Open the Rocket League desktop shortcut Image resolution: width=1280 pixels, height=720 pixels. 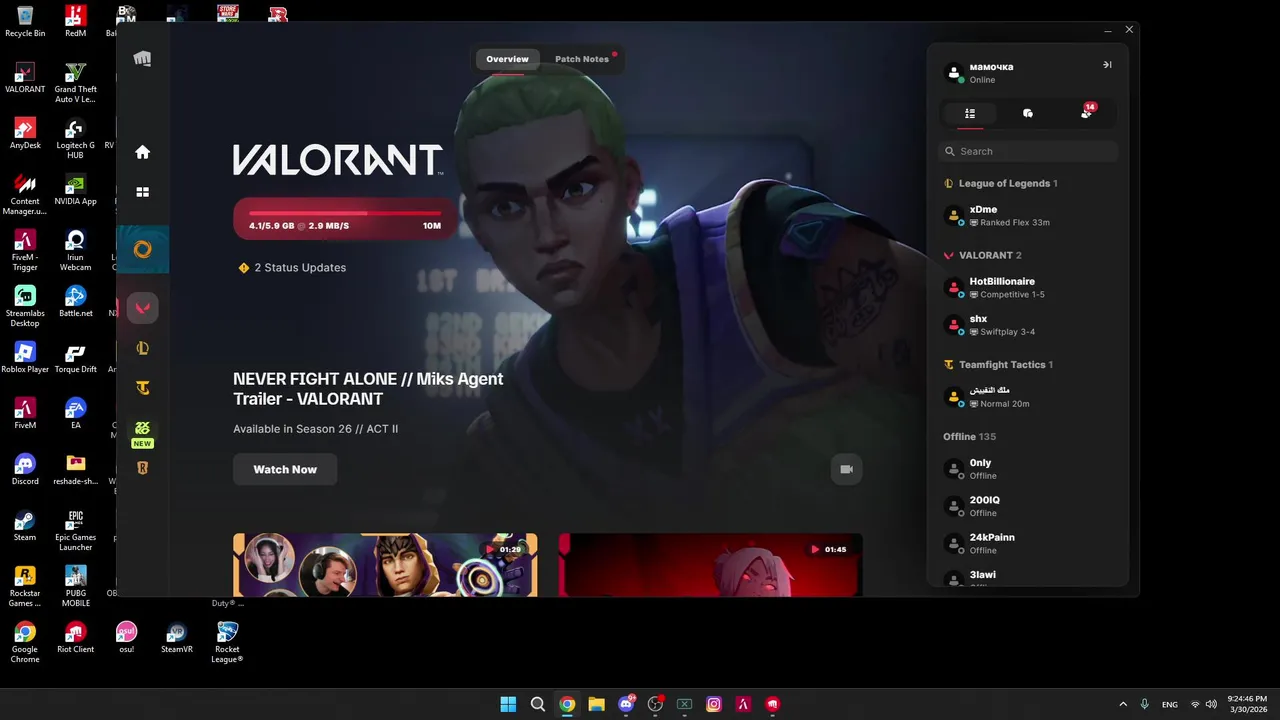coord(227,643)
